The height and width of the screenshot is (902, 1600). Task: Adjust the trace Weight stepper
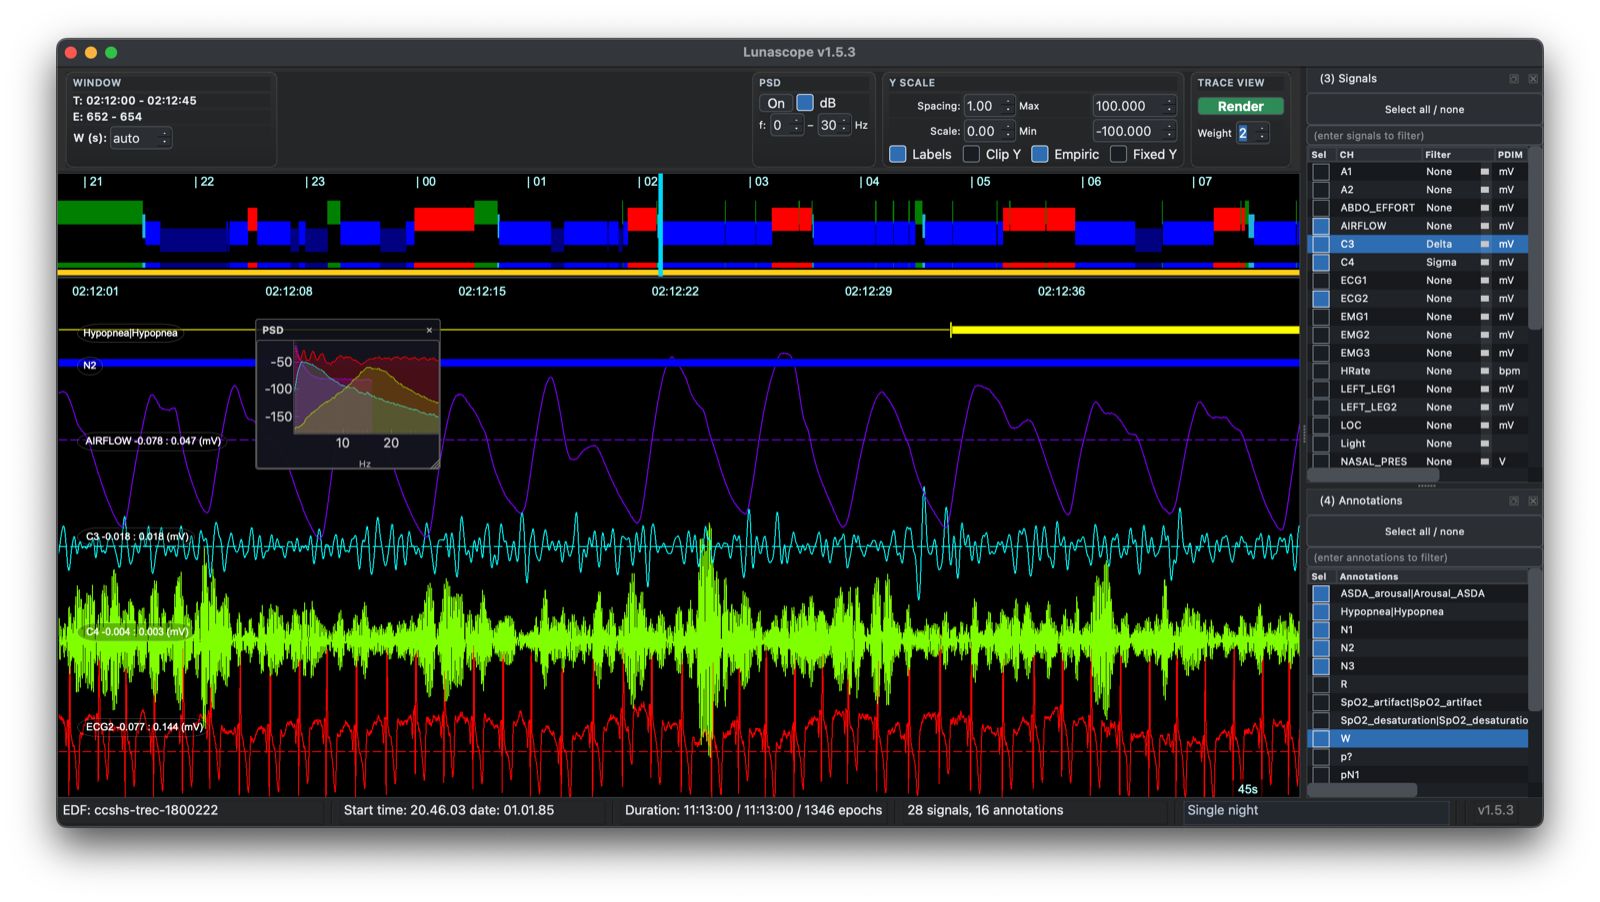(x=1262, y=133)
